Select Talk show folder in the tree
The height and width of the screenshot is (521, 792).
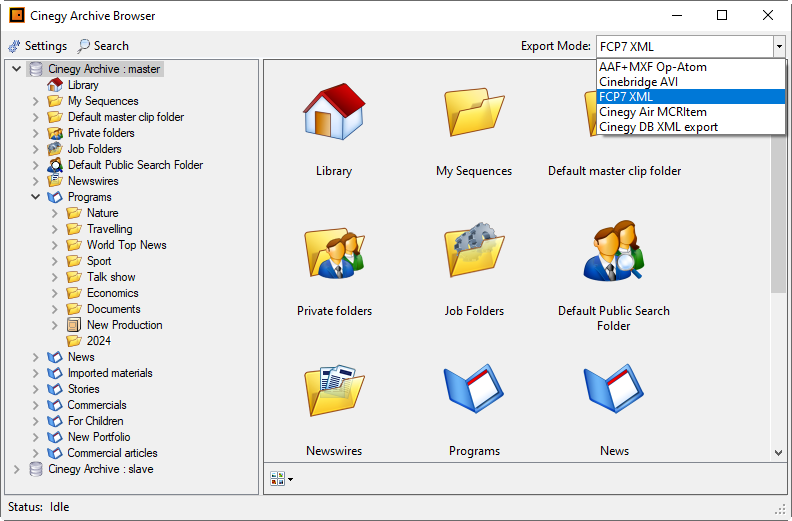(111, 277)
